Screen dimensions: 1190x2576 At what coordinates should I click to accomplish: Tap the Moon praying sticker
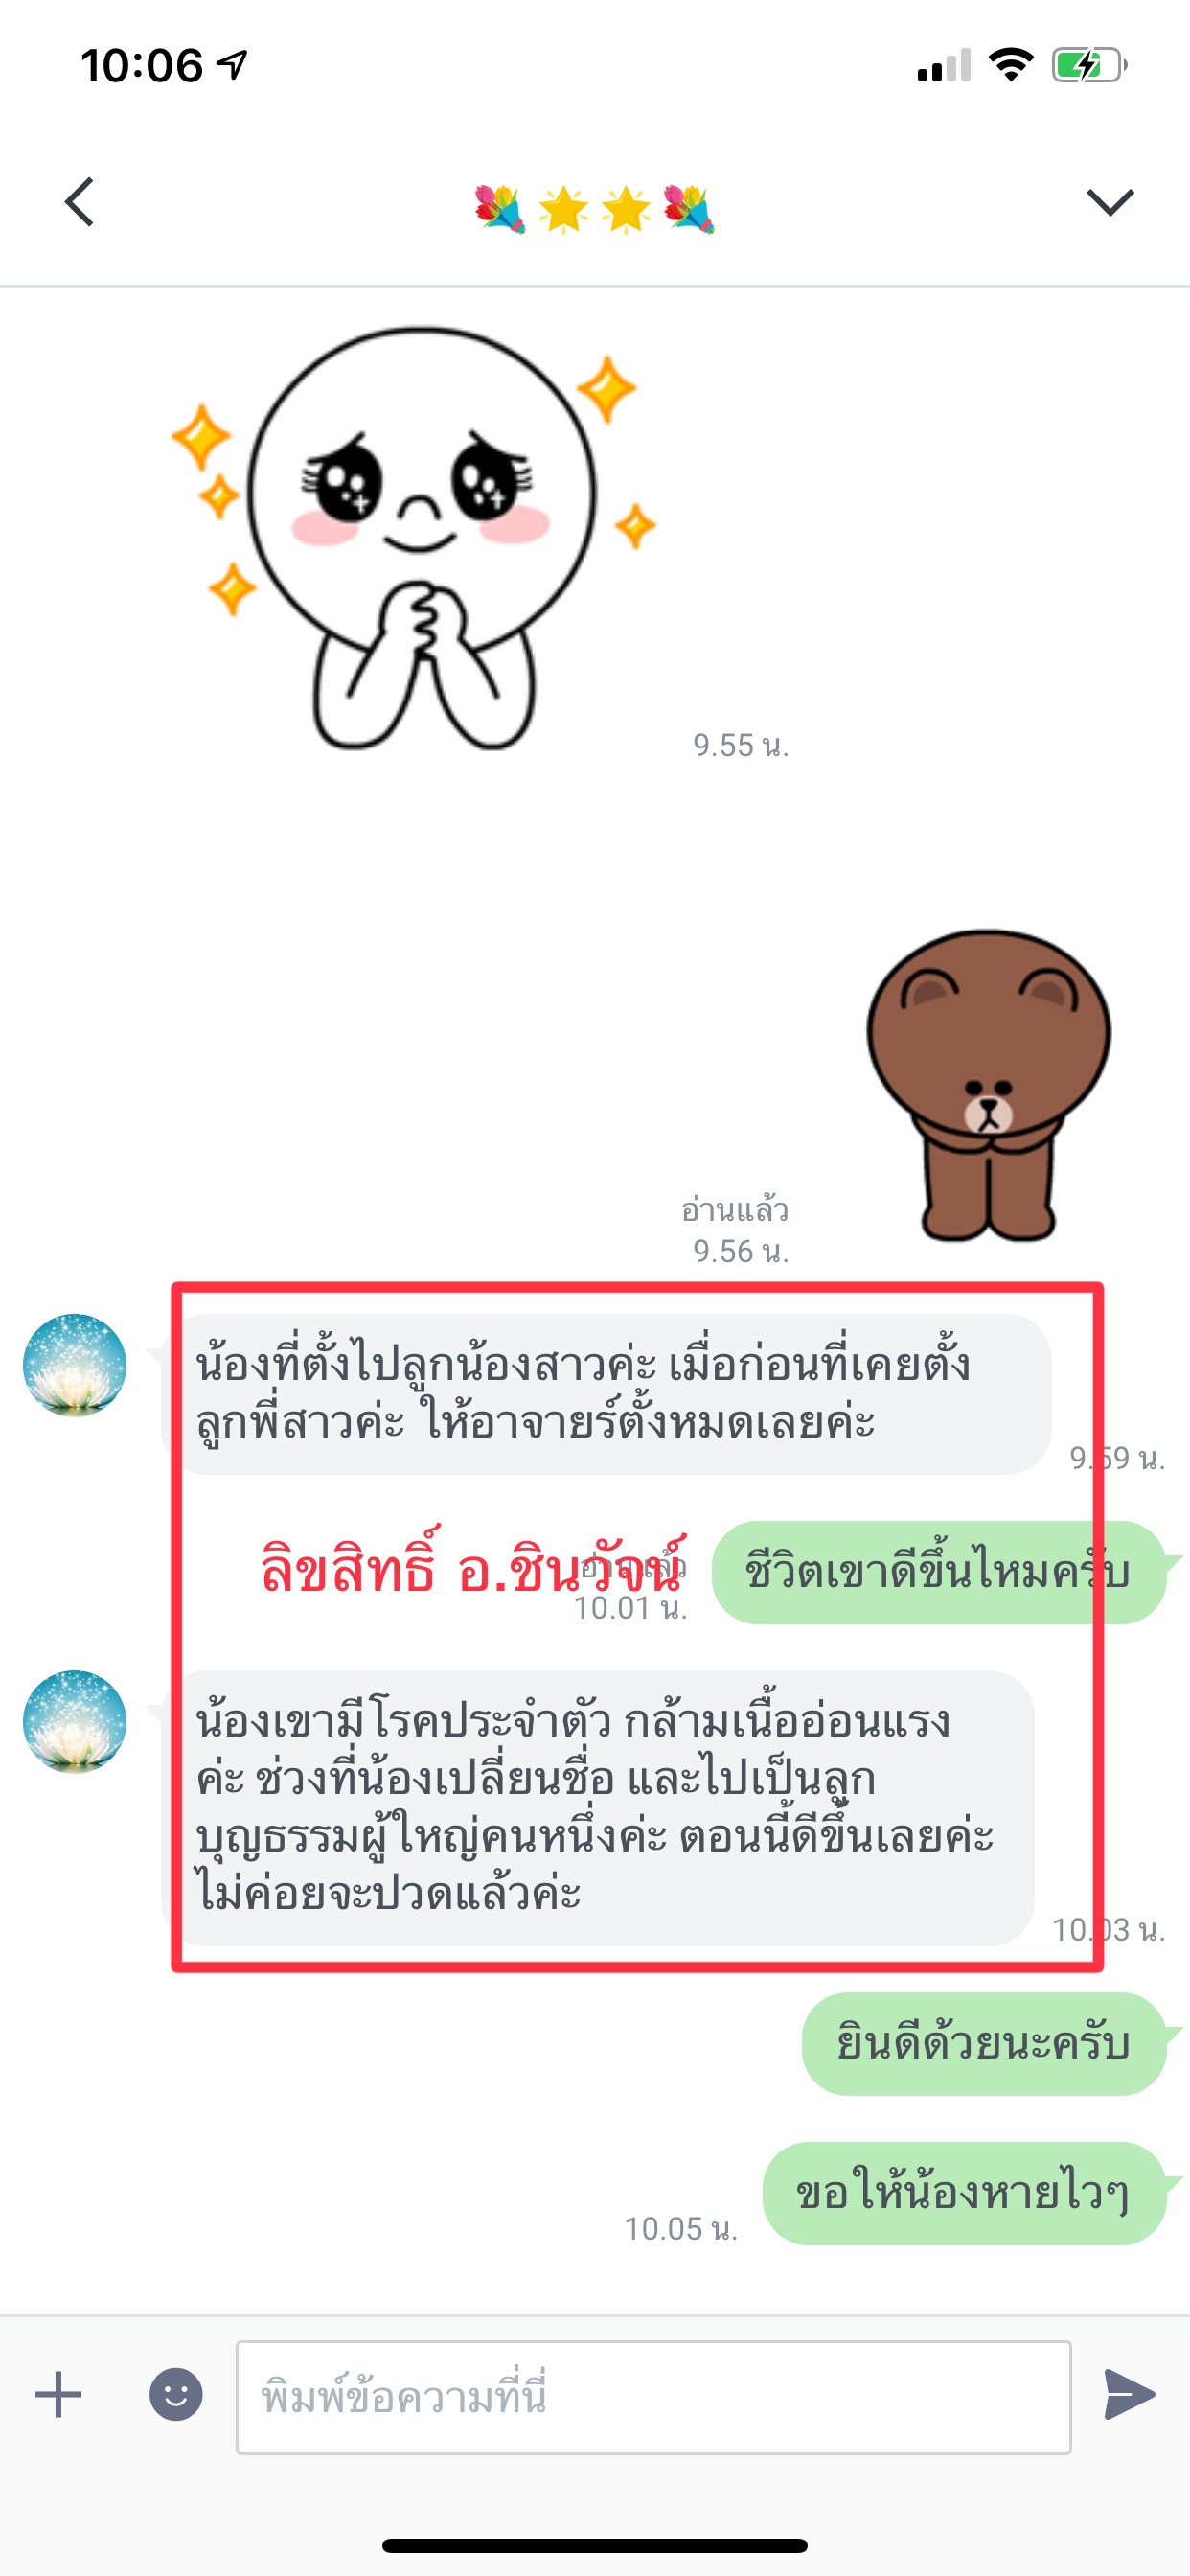coord(414,538)
